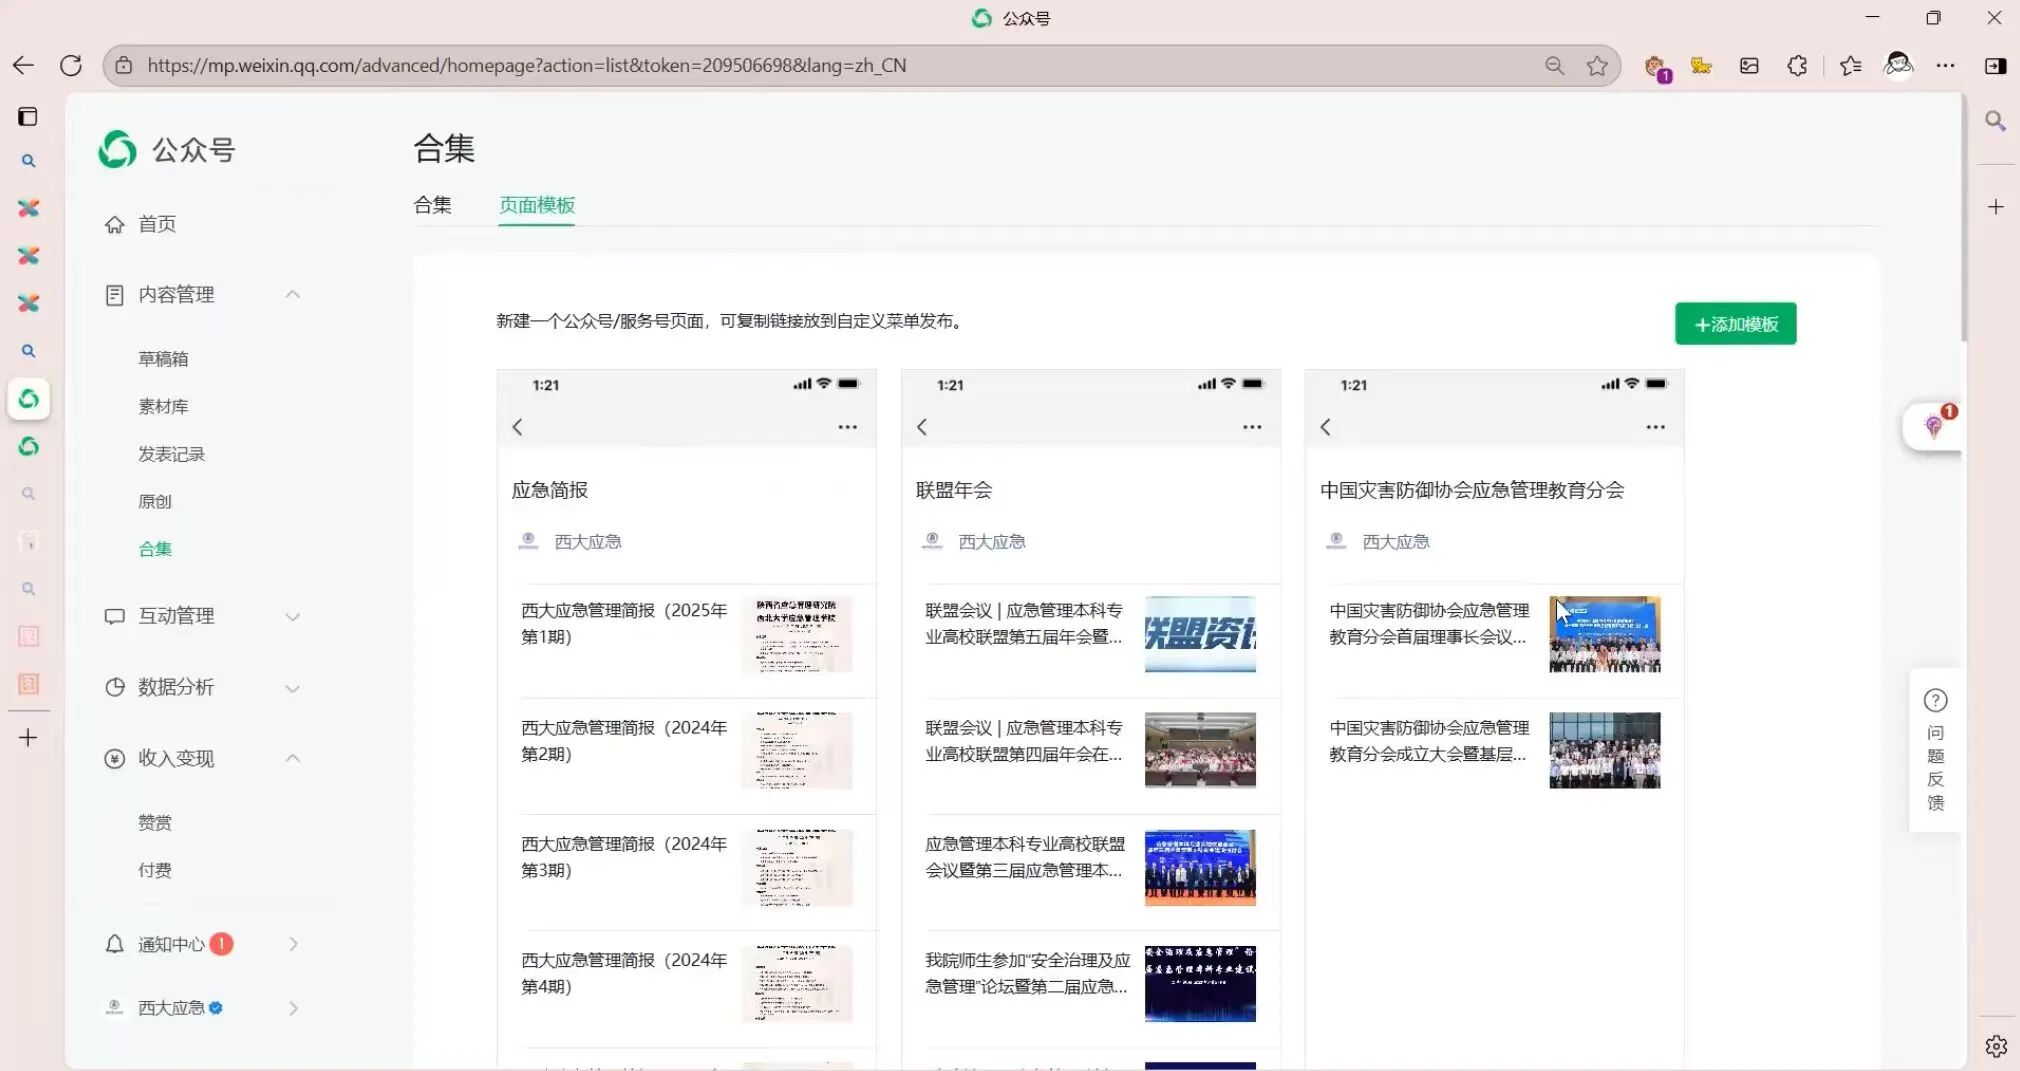Click the 联盟资讯 article thumbnail
This screenshot has width=2020, height=1071.
(1200, 634)
